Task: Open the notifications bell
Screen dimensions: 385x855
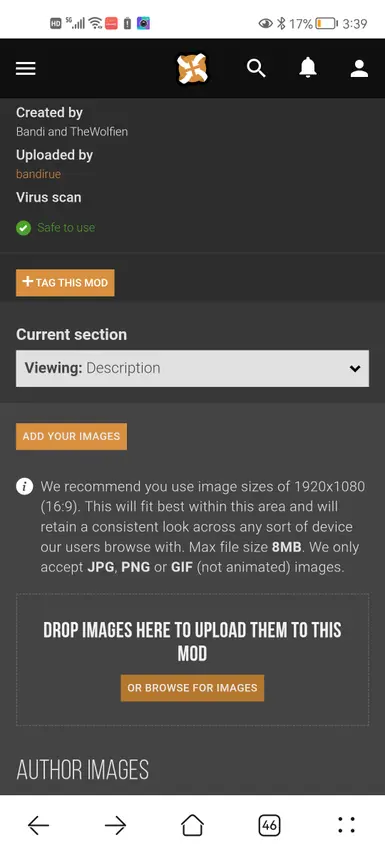Action: [308, 68]
